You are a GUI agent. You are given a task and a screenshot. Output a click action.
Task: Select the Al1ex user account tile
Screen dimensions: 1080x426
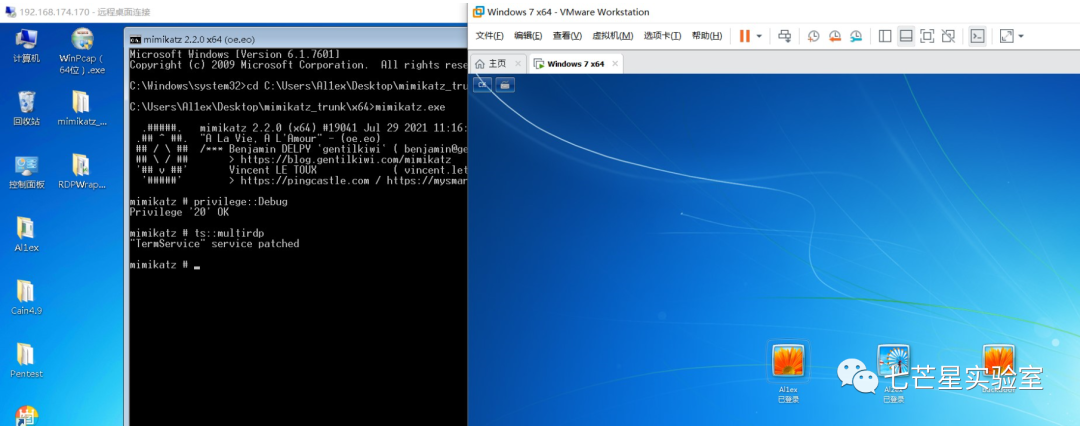click(788, 364)
